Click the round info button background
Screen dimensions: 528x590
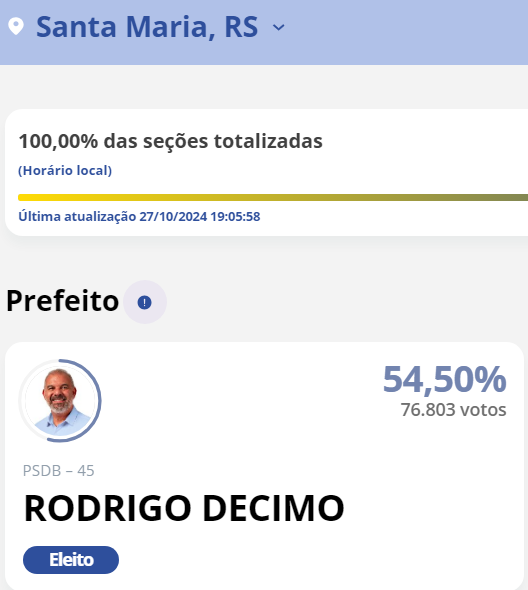click(x=145, y=302)
